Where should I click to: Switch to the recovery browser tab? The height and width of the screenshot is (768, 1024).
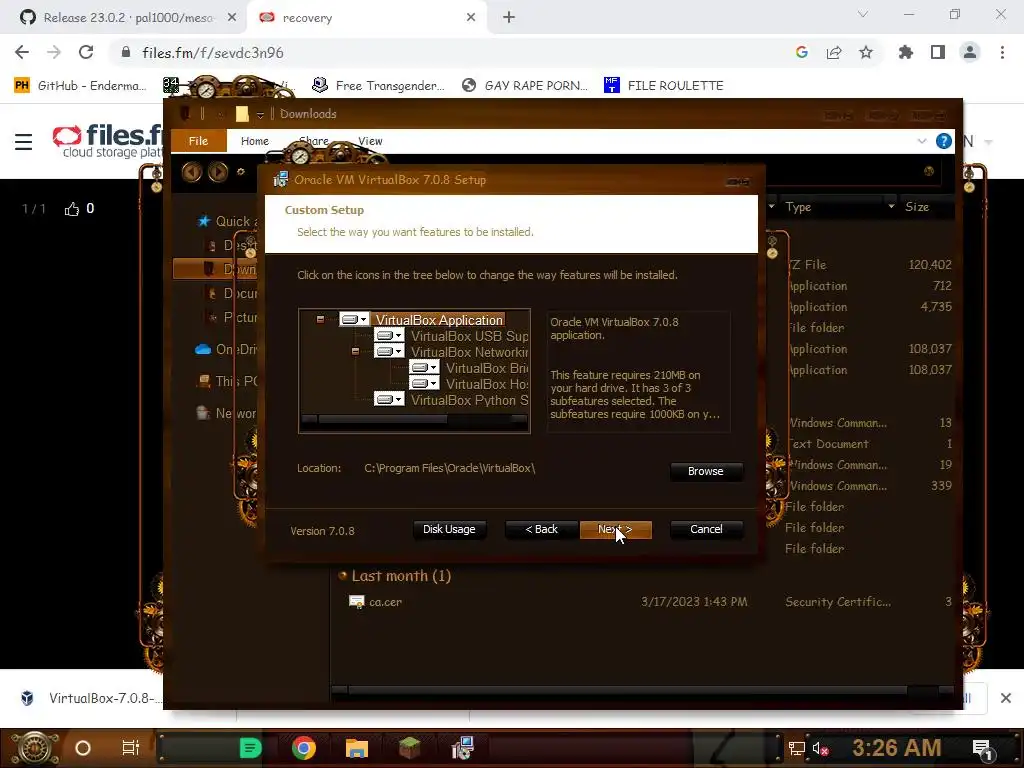[x=367, y=18]
